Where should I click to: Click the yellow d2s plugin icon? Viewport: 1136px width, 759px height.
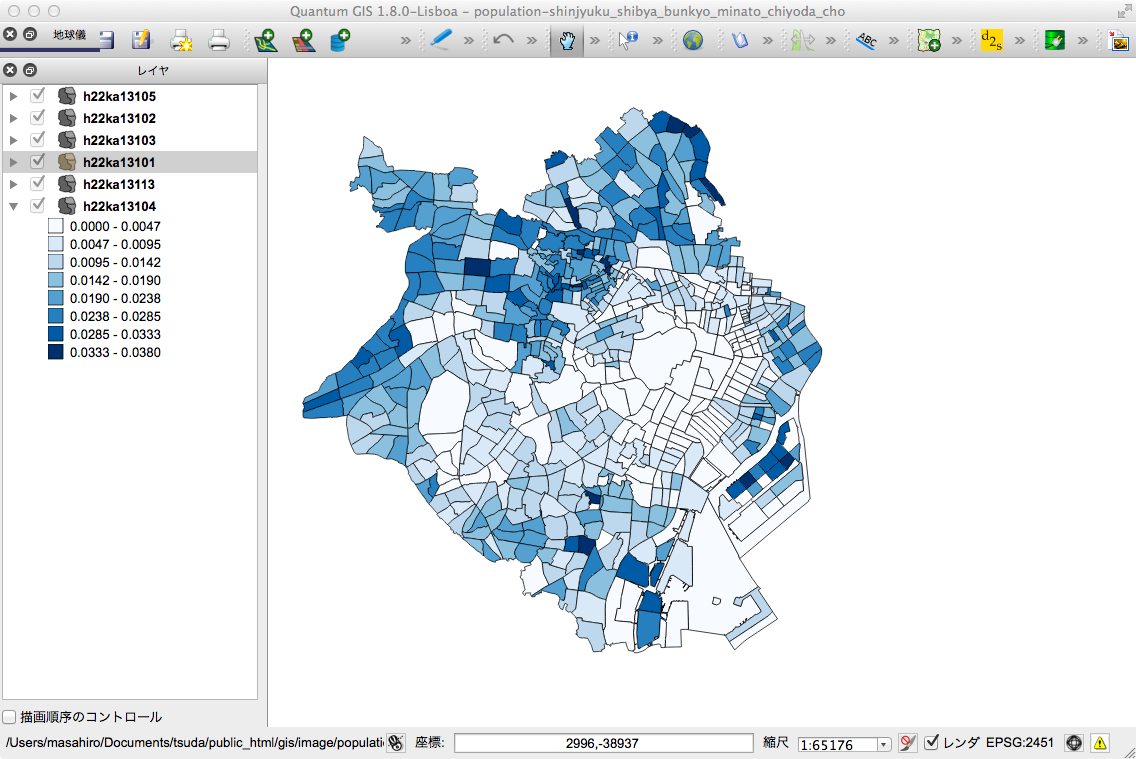(991, 41)
